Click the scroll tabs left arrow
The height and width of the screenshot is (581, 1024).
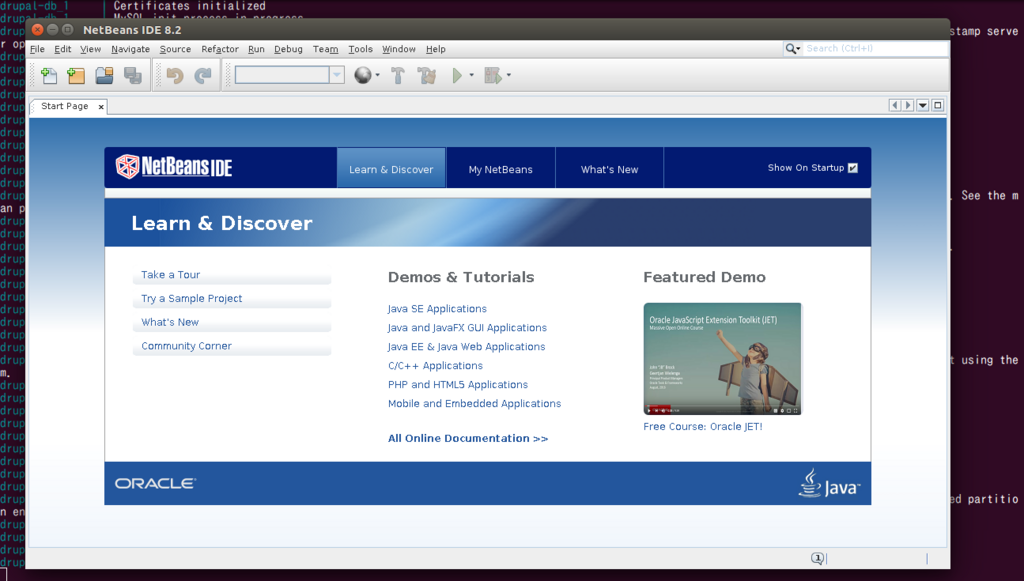[895, 105]
